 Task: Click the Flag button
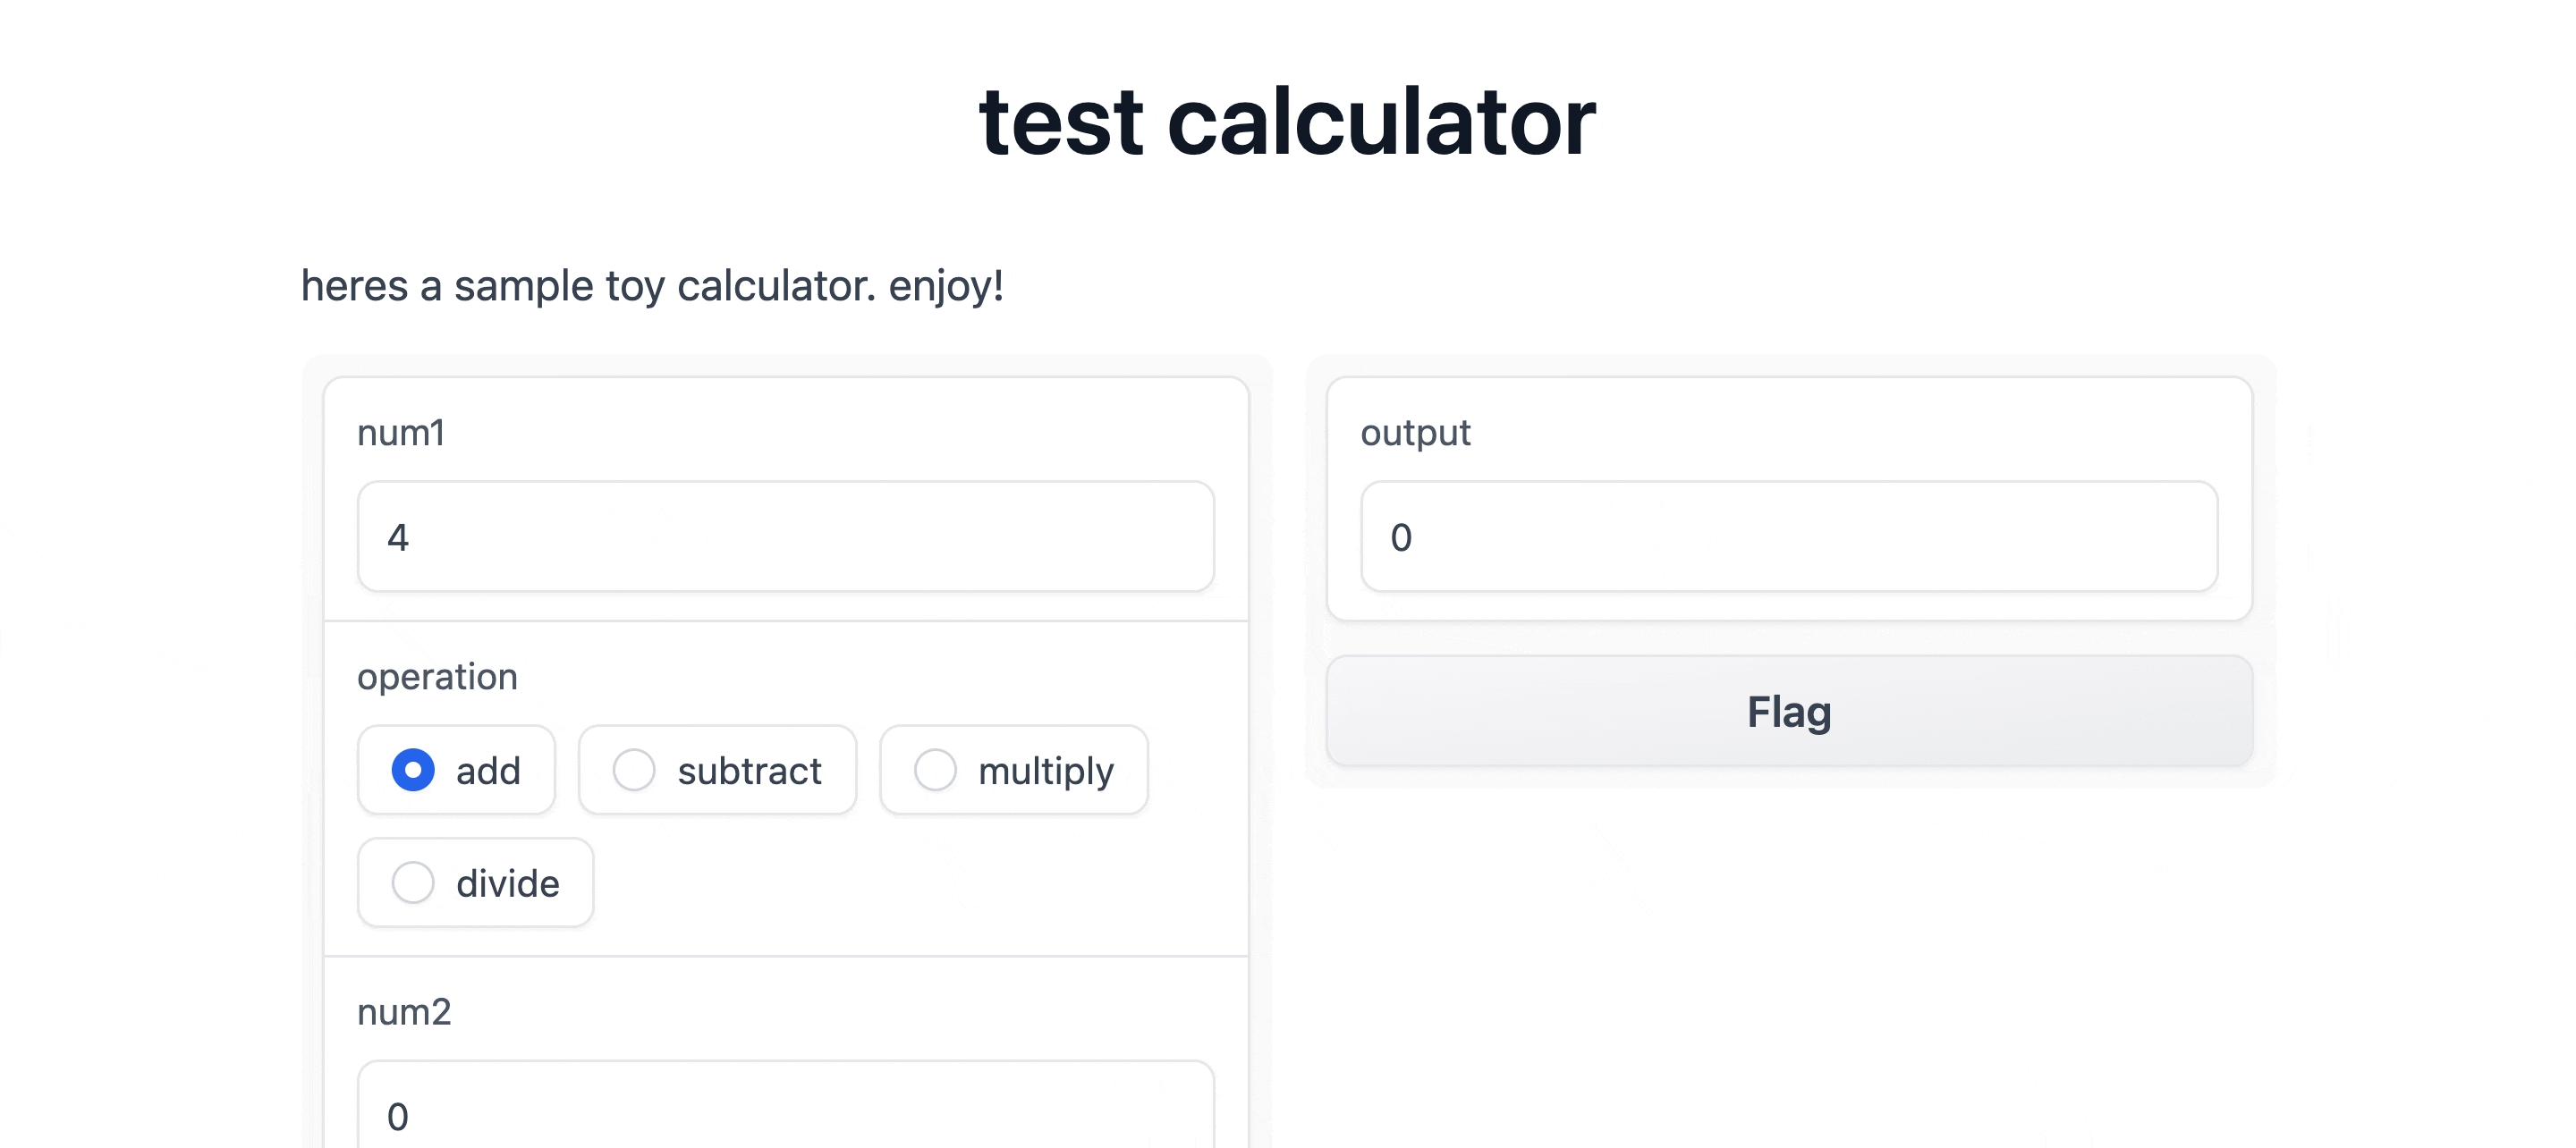coord(1788,711)
